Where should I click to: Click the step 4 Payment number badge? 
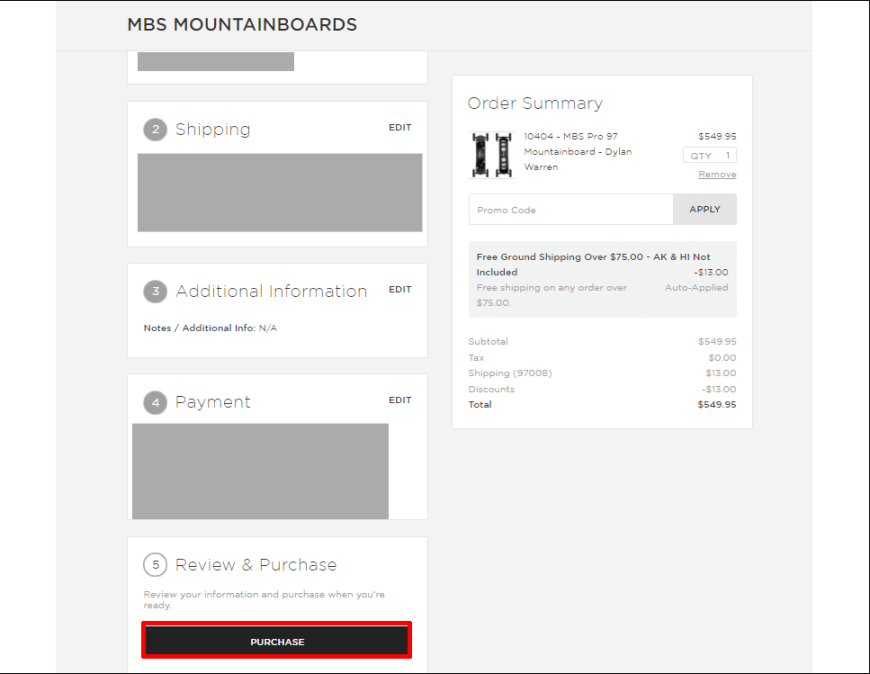tap(155, 403)
